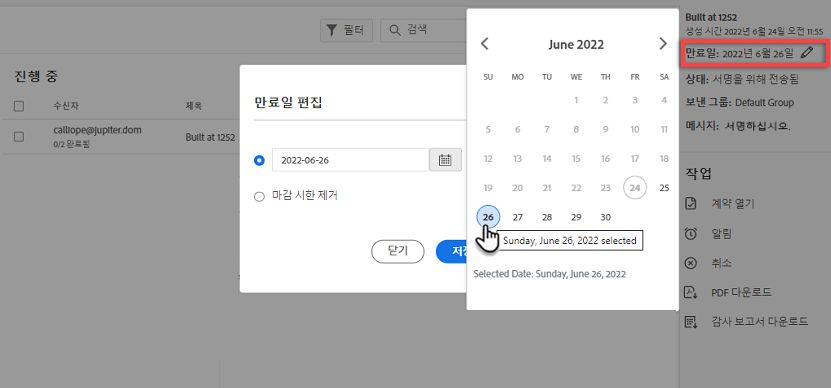Tick the select-all checkbox in table header
Screen dimensions: 831x388
tap(19, 106)
